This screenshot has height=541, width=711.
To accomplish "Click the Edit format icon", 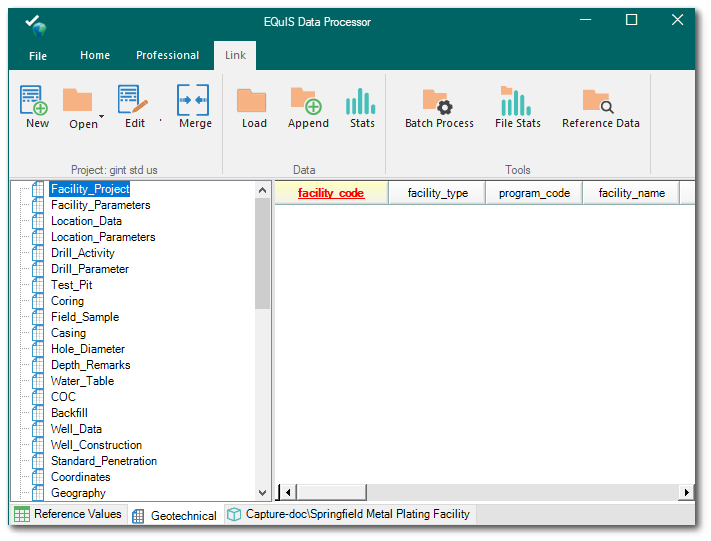I will point(132,99).
